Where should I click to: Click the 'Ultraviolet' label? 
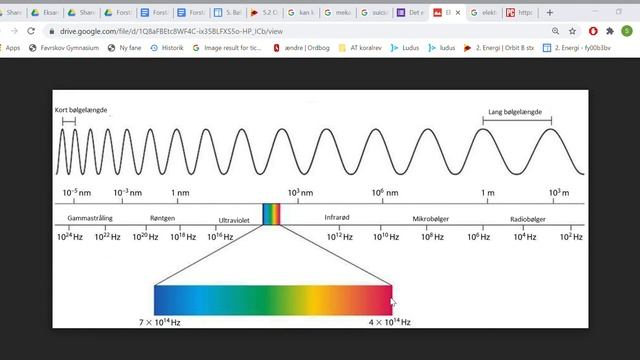pyautogui.click(x=234, y=220)
